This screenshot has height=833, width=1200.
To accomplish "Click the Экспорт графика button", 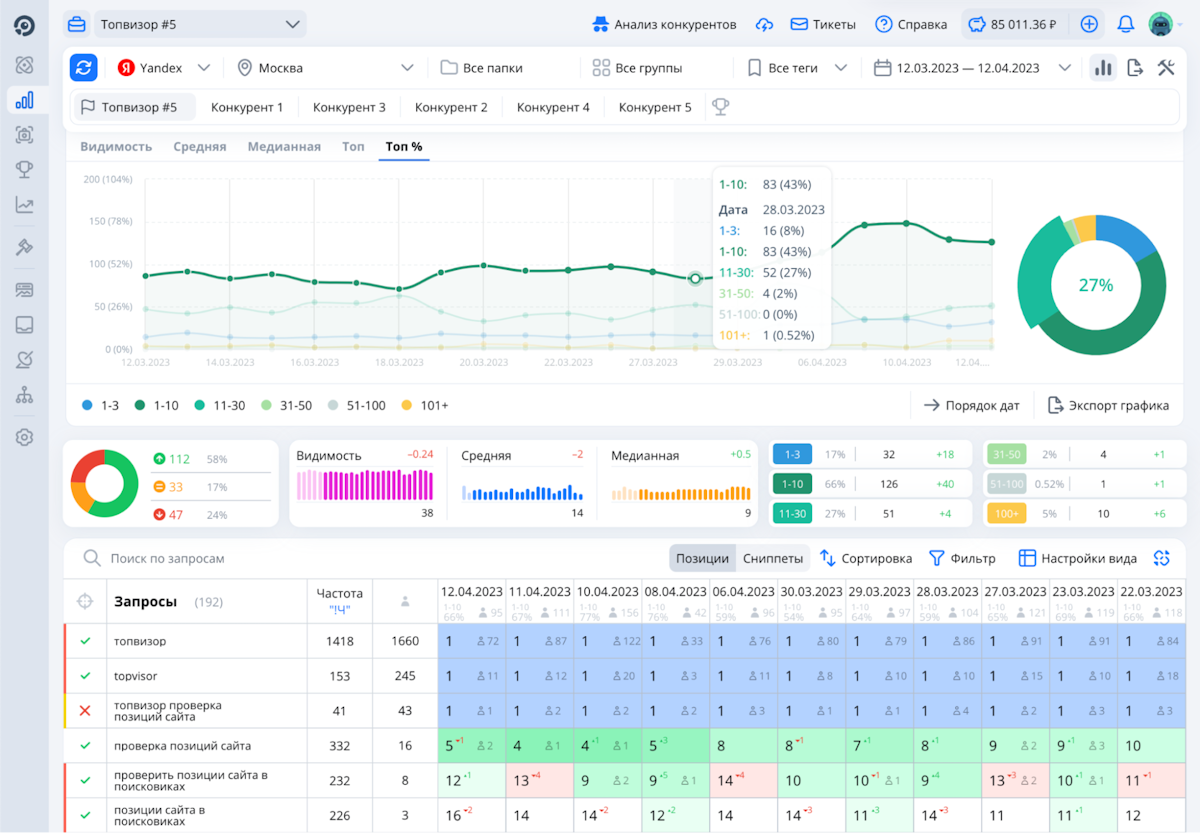I will click(1108, 405).
